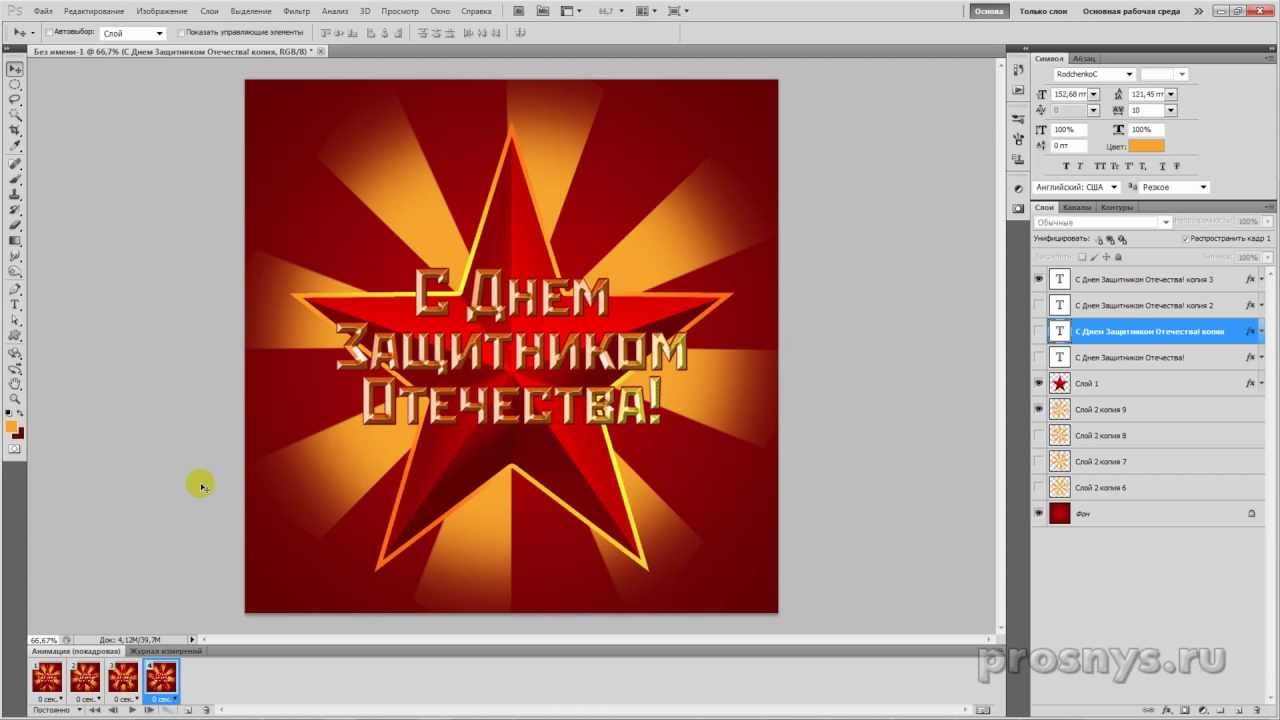This screenshot has height=720, width=1280.
Task: Hide the 'Фон' background layer
Action: tap(1039, 513)
